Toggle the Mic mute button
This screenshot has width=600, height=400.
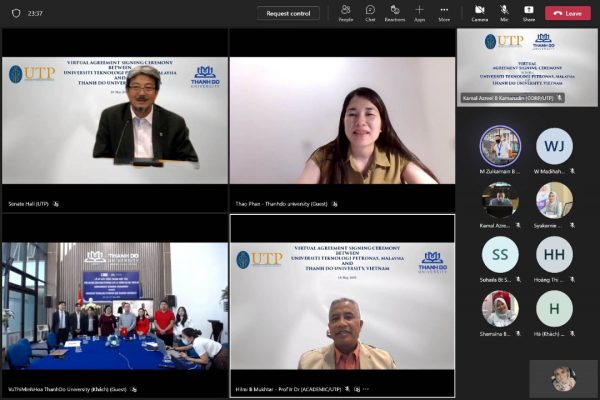(x=504, y=12)
